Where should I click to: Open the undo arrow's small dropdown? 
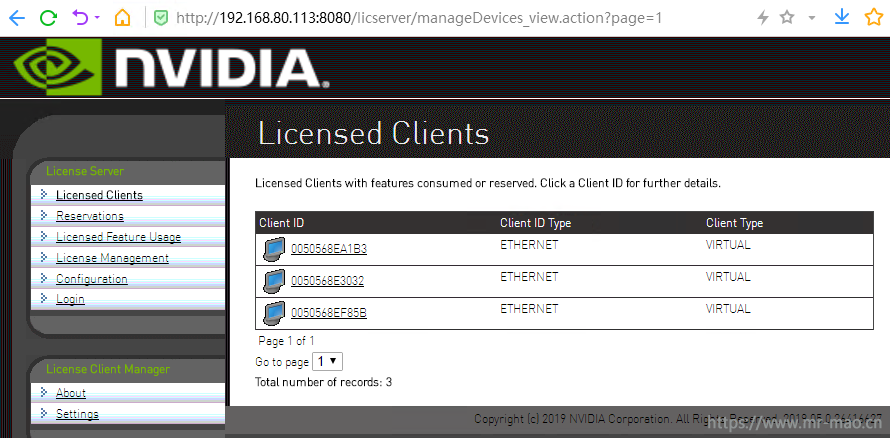tap(96, 18)
